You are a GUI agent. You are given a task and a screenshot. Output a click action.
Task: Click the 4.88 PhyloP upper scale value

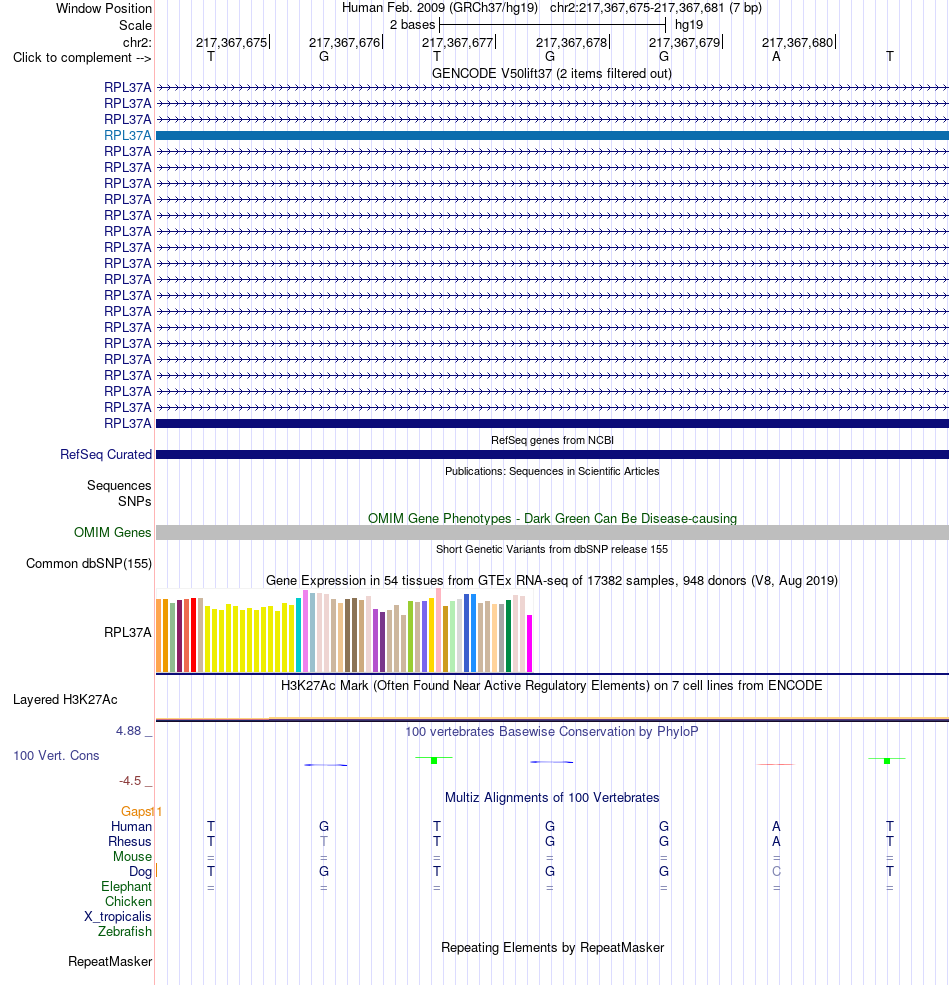[x=128, y=731]
